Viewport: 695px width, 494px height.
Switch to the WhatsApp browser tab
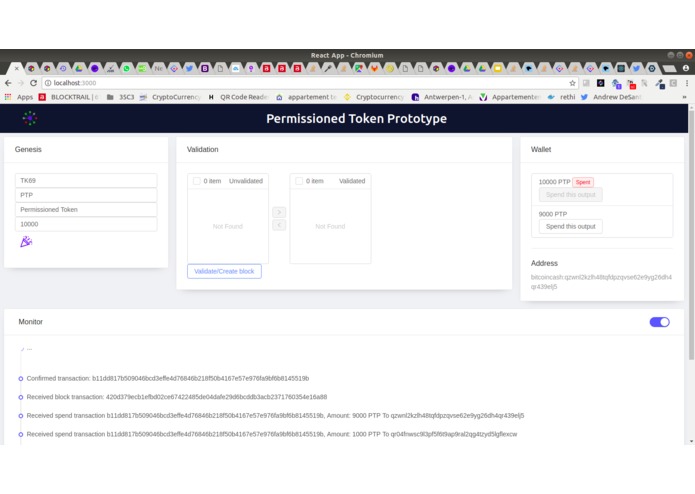pyautogui.click(x=126, y=68)
